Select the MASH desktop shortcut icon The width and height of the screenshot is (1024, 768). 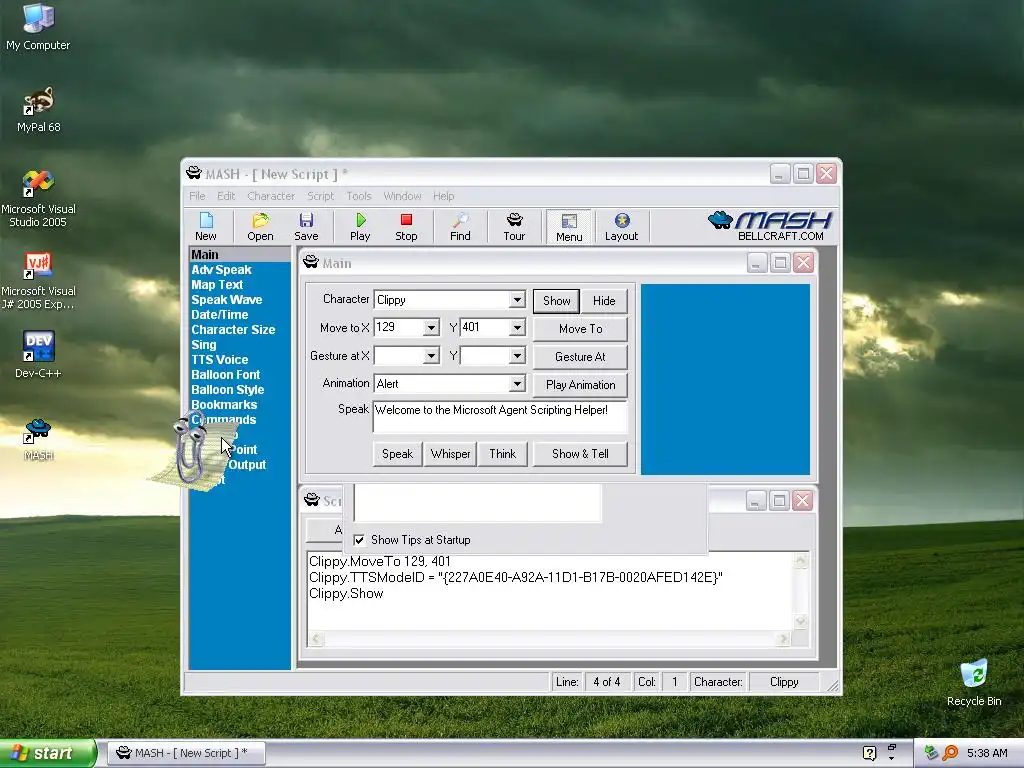click(x=38, y=439)
